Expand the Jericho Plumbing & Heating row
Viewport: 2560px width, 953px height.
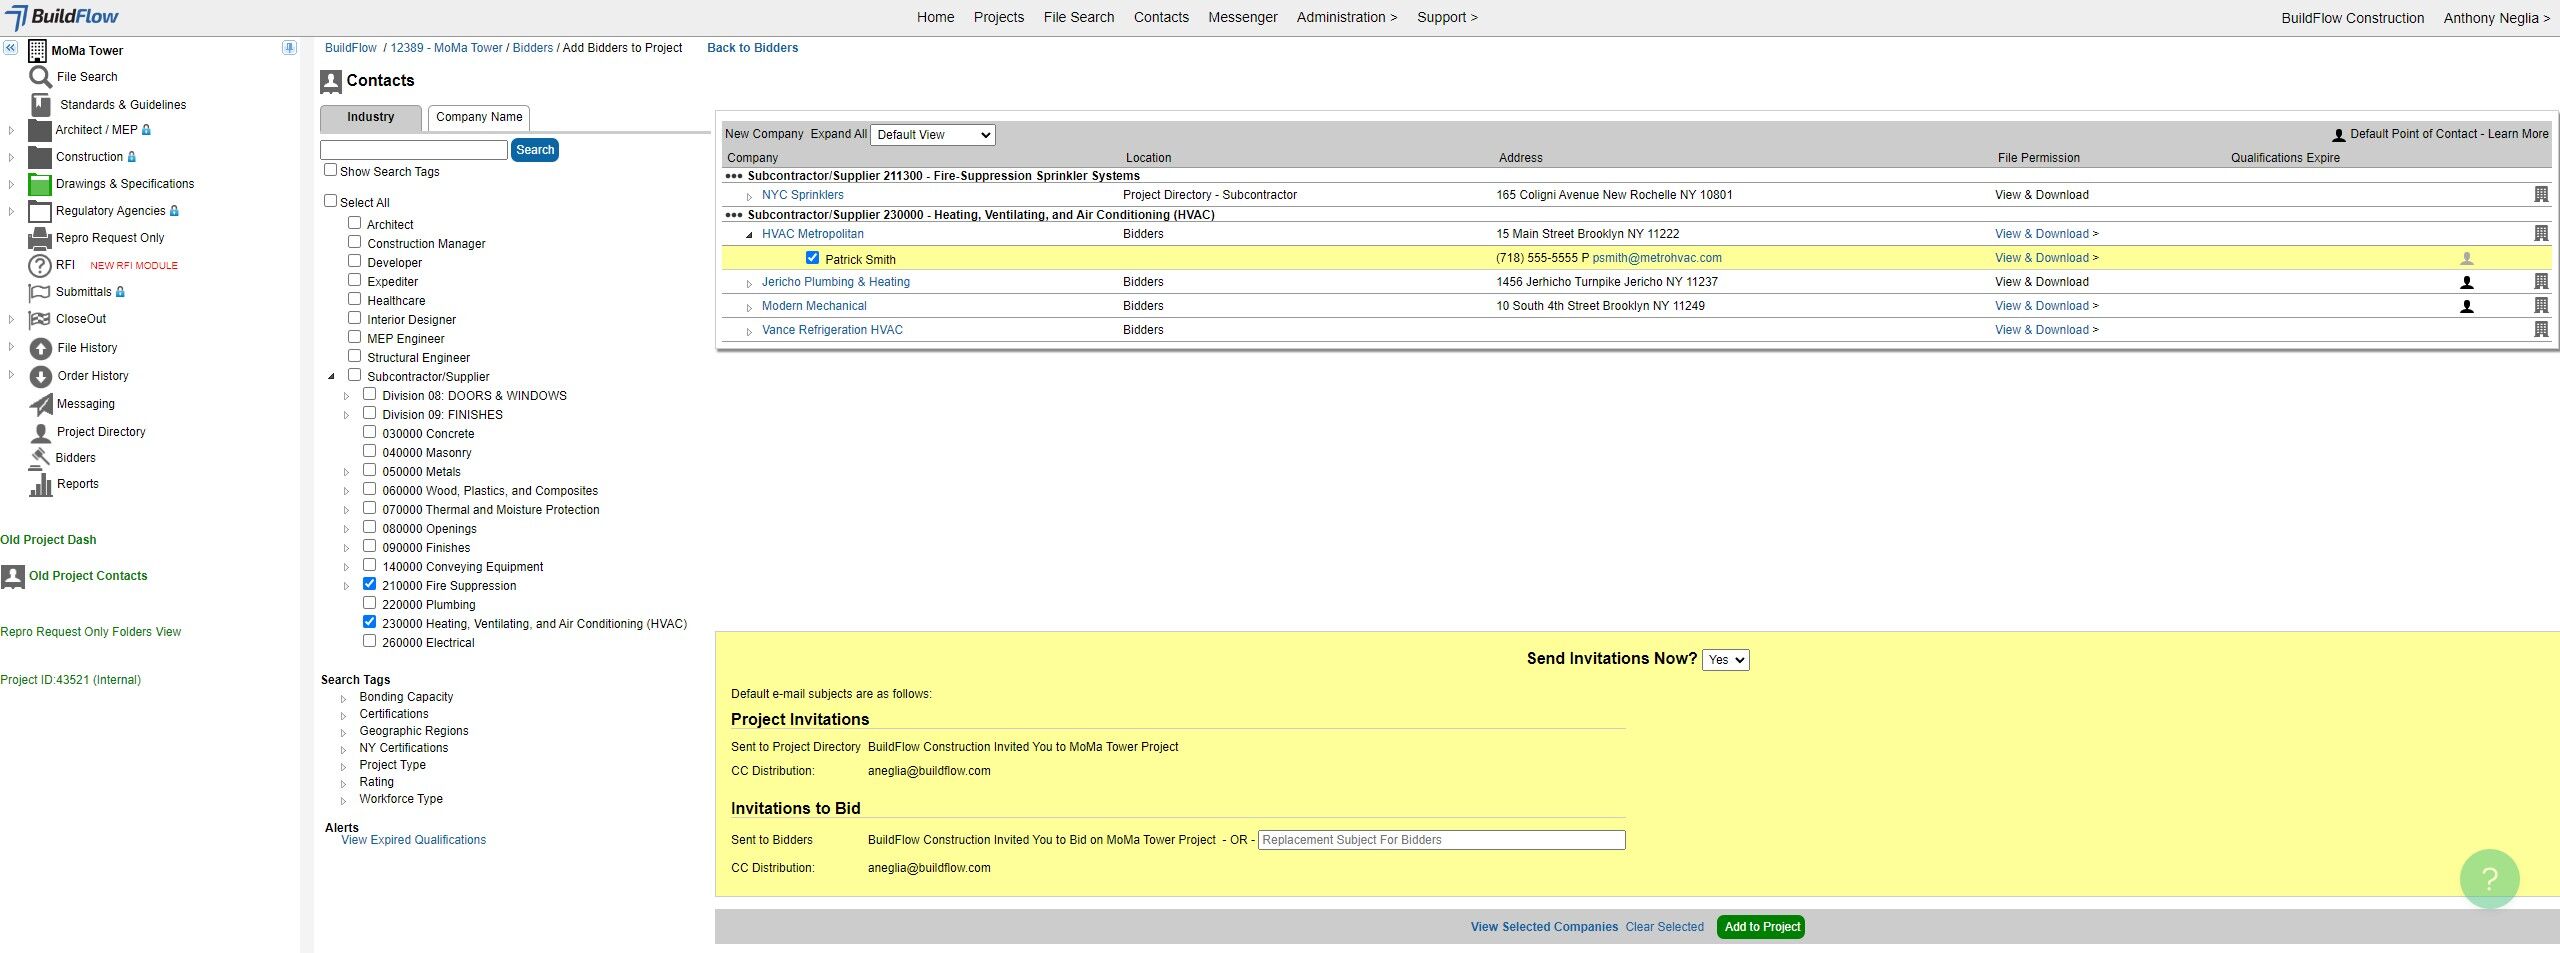click(749, 283)
